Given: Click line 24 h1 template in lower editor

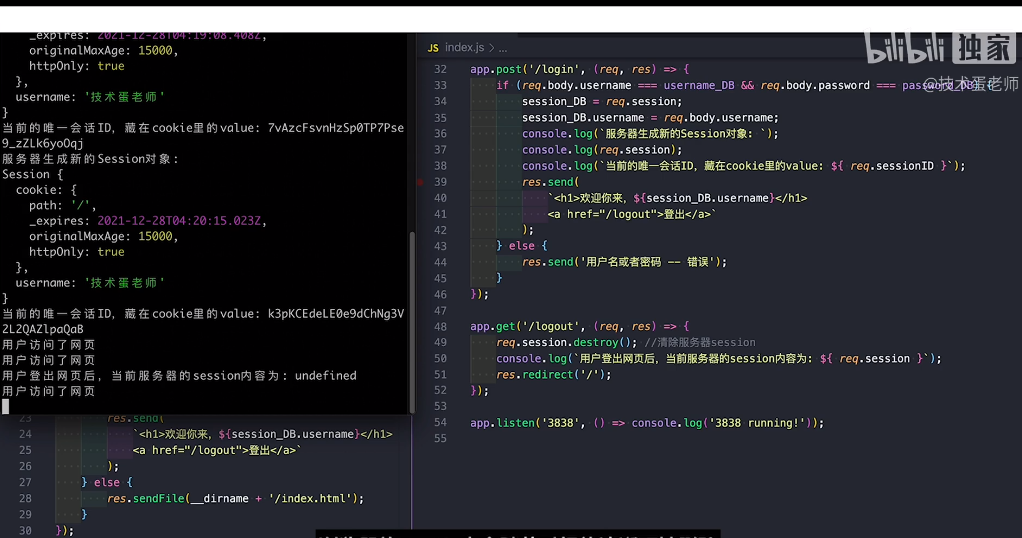Looking at the screenshot, I should 263,434.
